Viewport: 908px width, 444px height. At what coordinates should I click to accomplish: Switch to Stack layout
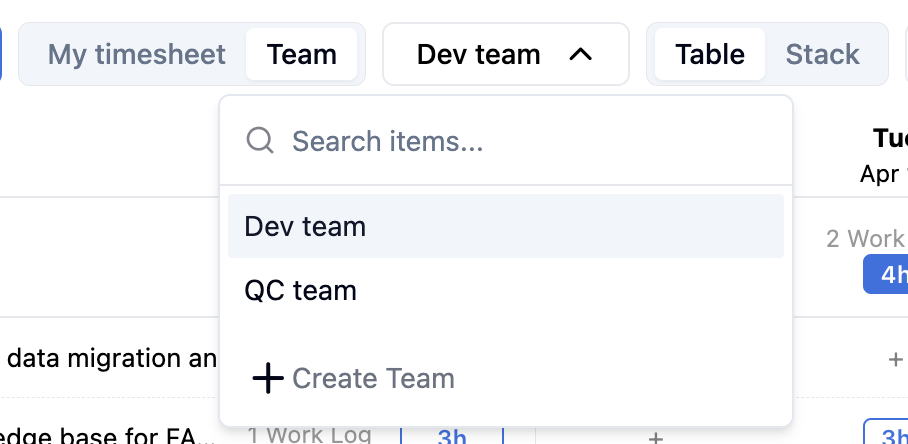[x=822, y=54]
